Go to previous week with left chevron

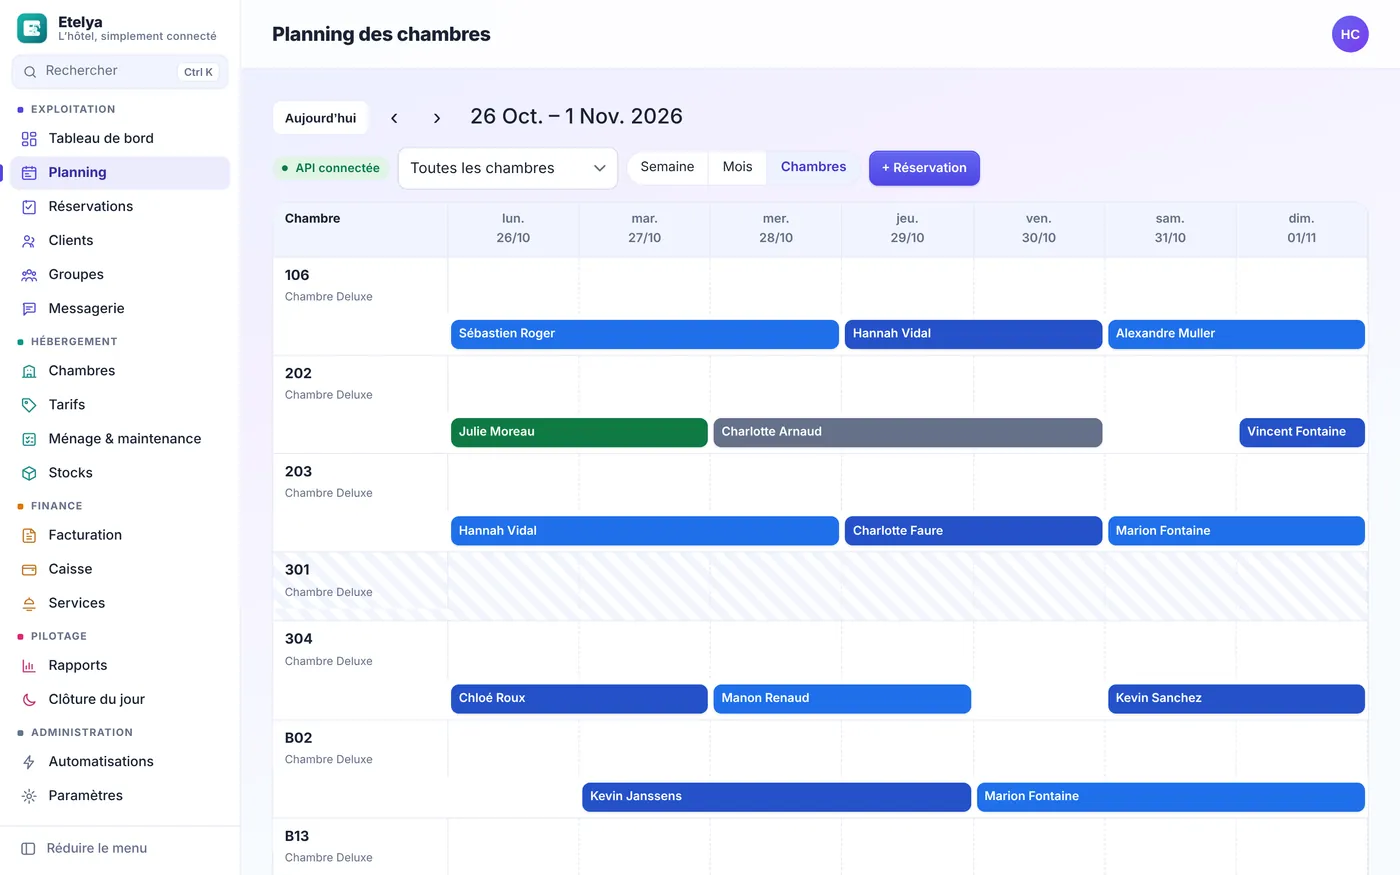click(x=394, y=118)
